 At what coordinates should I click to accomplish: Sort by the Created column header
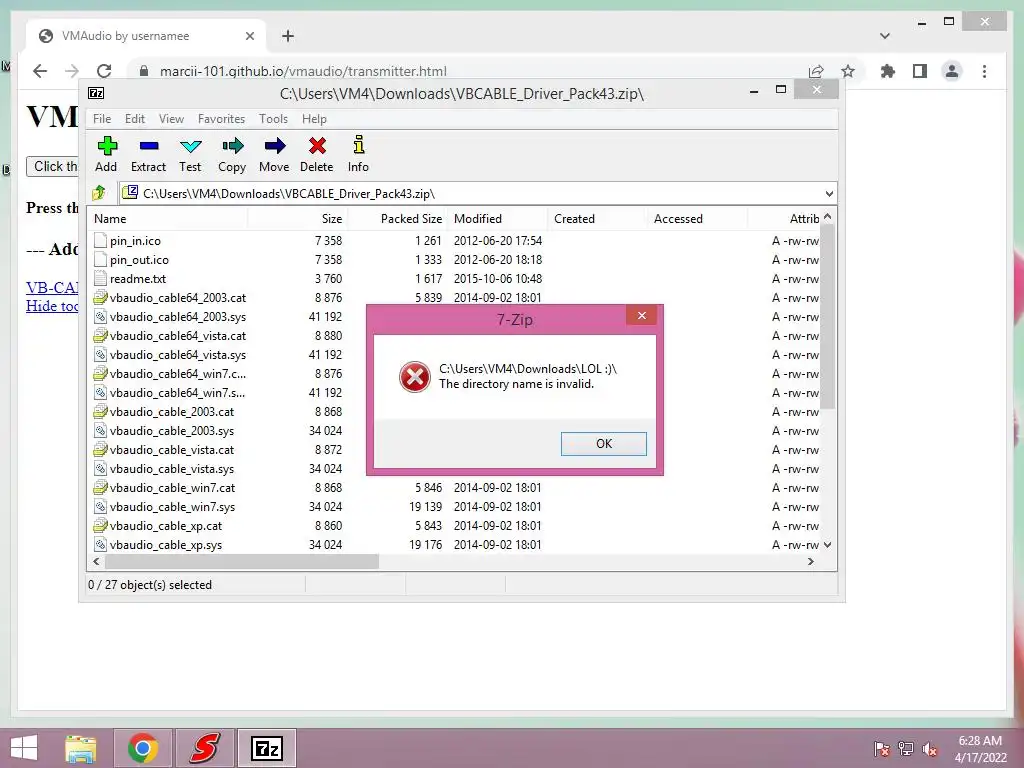[598, 219]
